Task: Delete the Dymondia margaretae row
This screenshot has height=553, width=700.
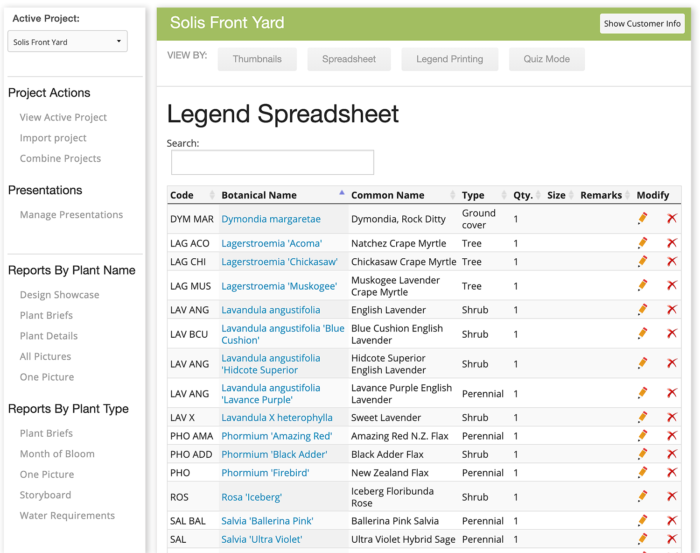Action: 672,218
